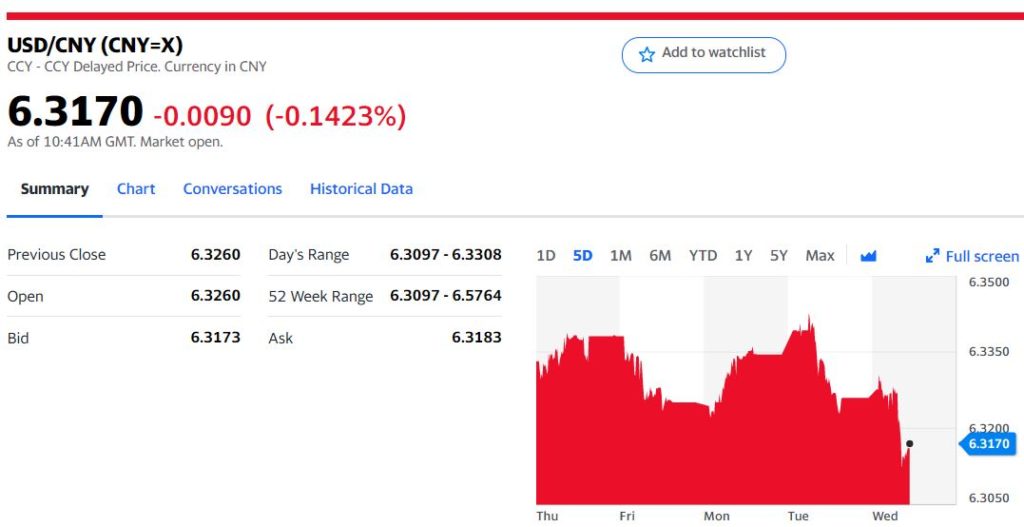
Task: Switch chart range to 6M
Action: (x=660, y=256)
